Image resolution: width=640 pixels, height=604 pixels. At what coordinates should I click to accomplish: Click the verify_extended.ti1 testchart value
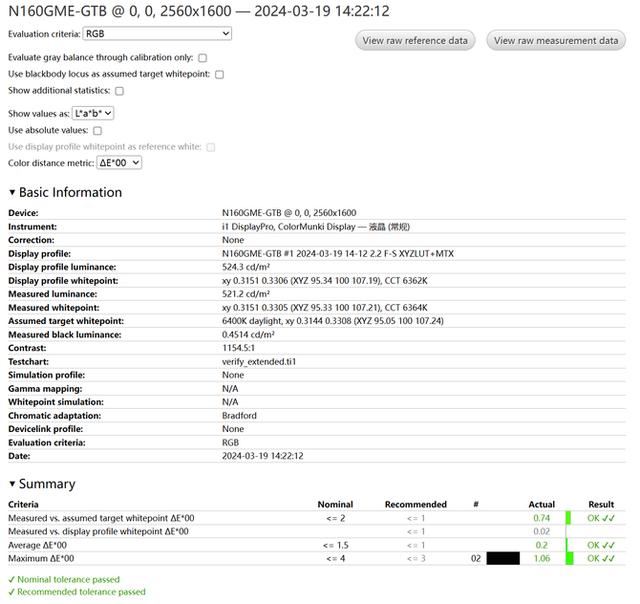[259, 361]
